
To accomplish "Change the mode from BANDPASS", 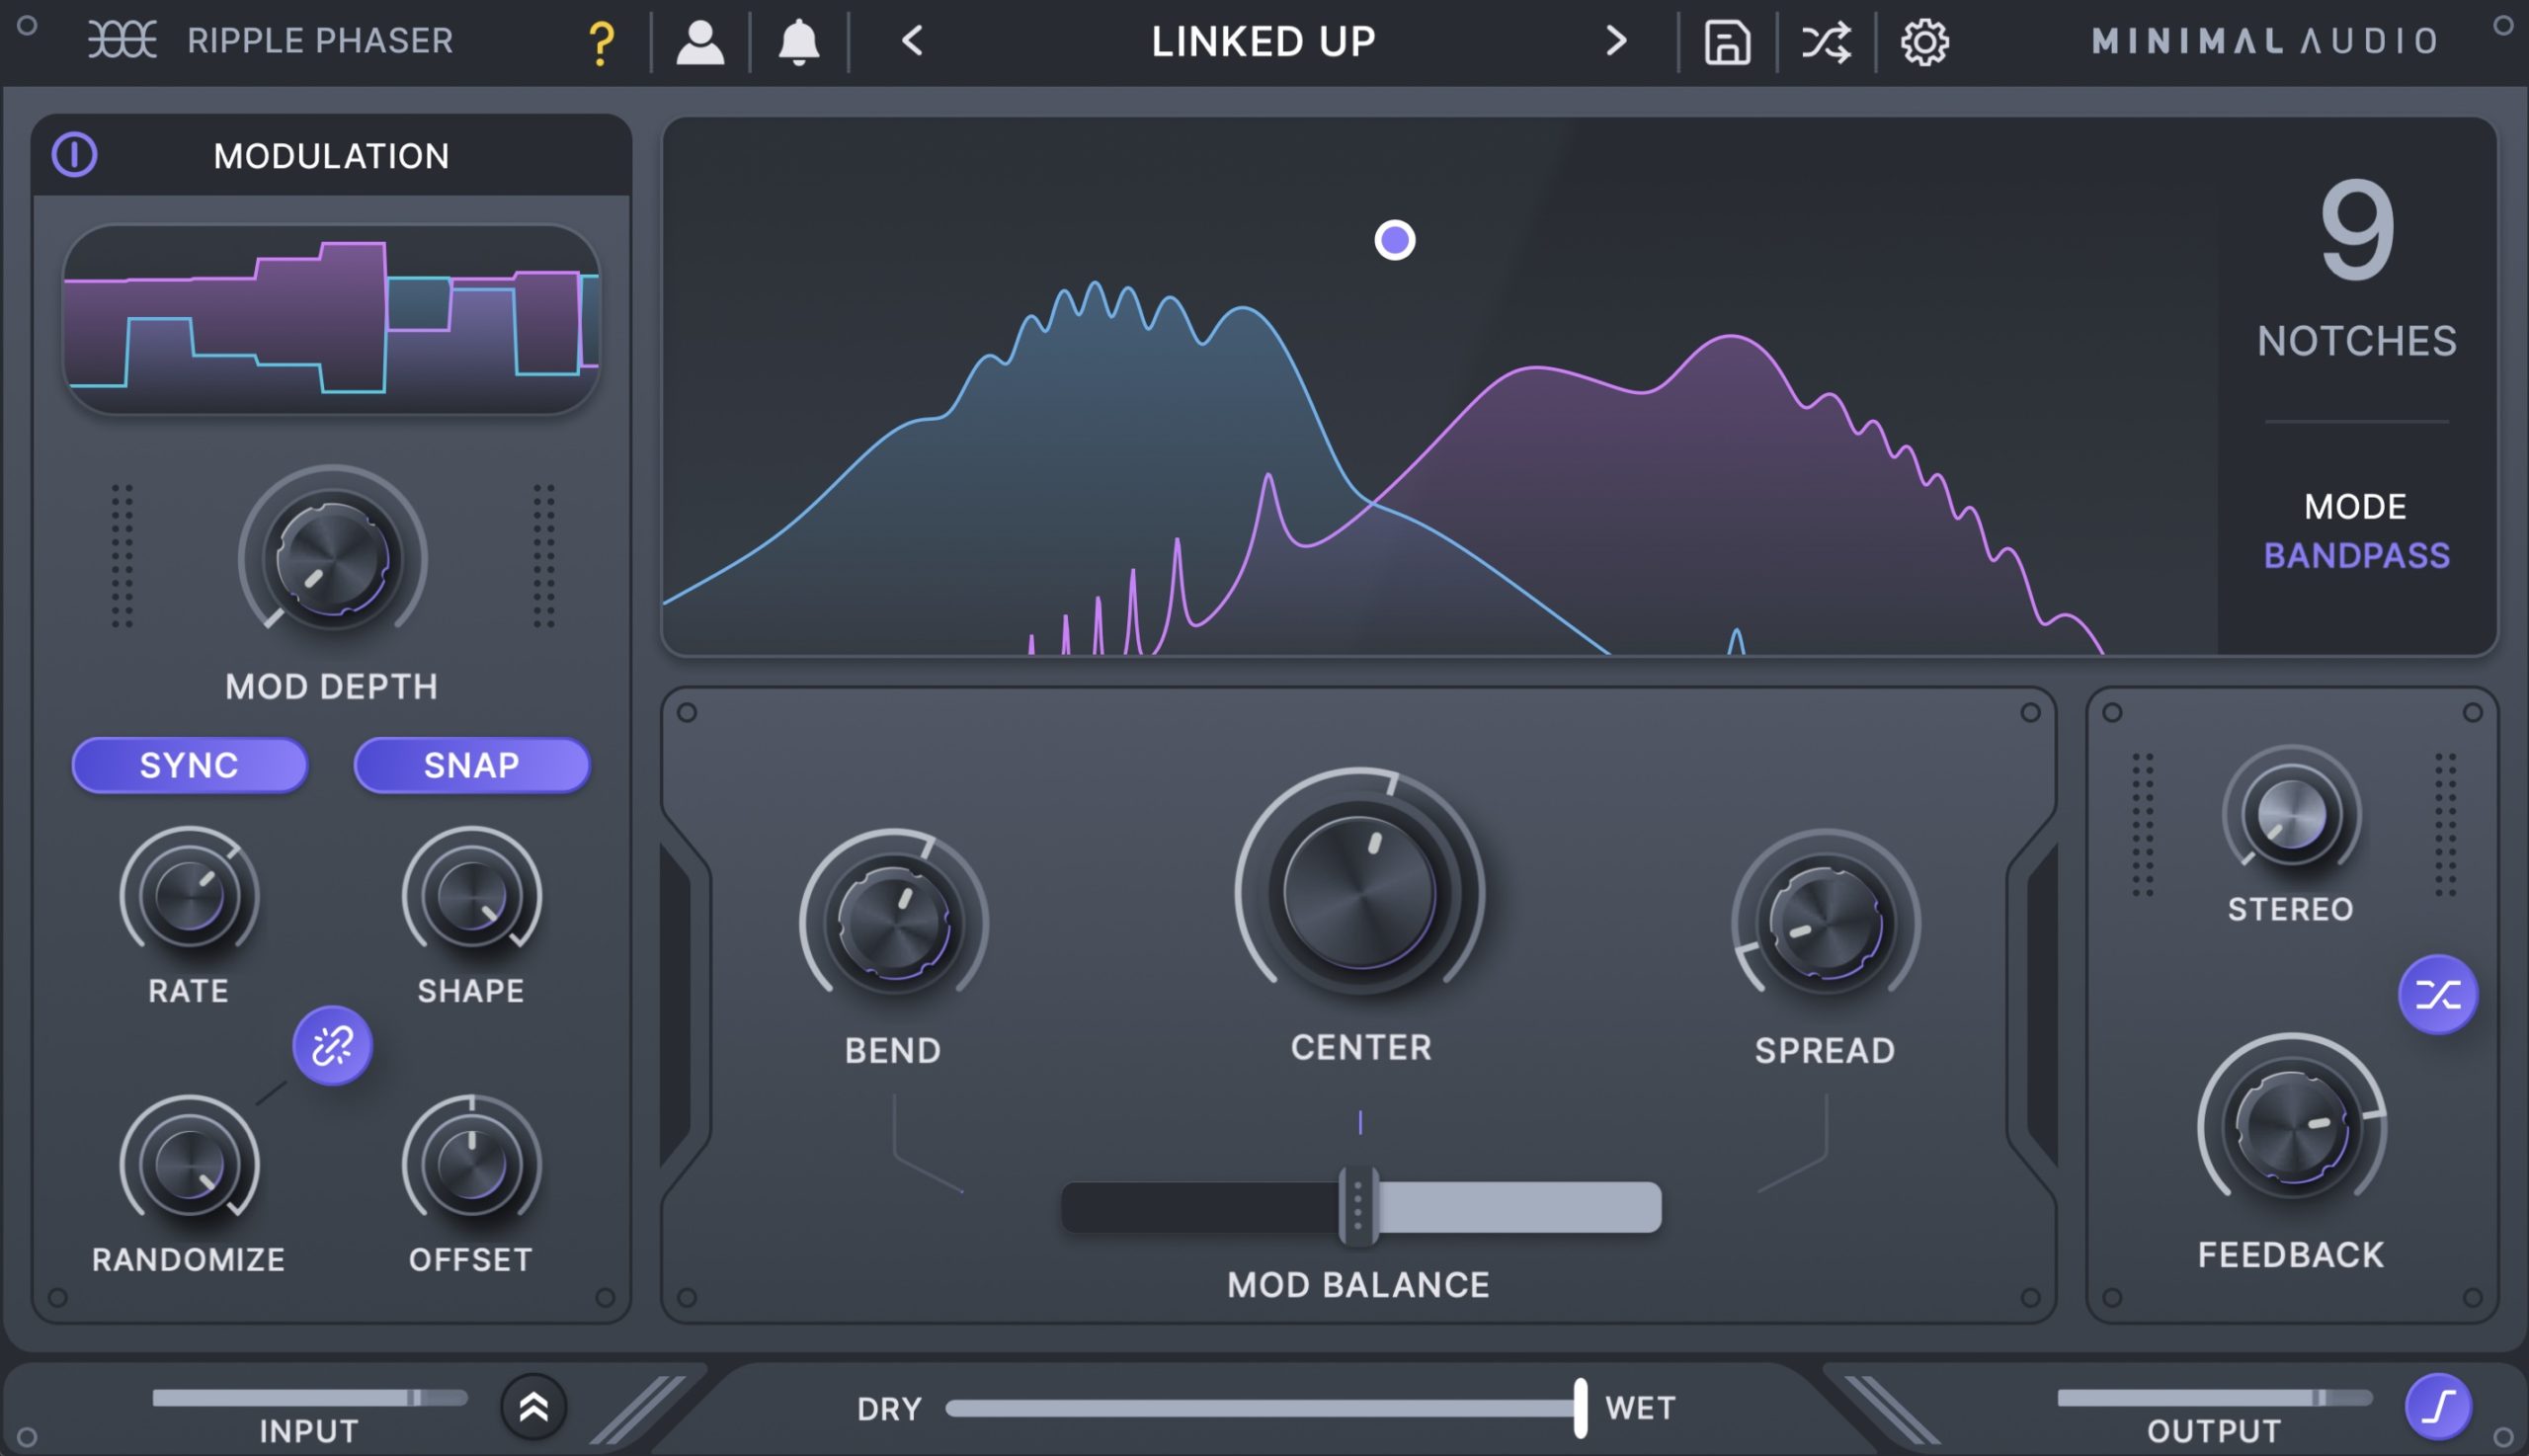I will (2356, 555).
